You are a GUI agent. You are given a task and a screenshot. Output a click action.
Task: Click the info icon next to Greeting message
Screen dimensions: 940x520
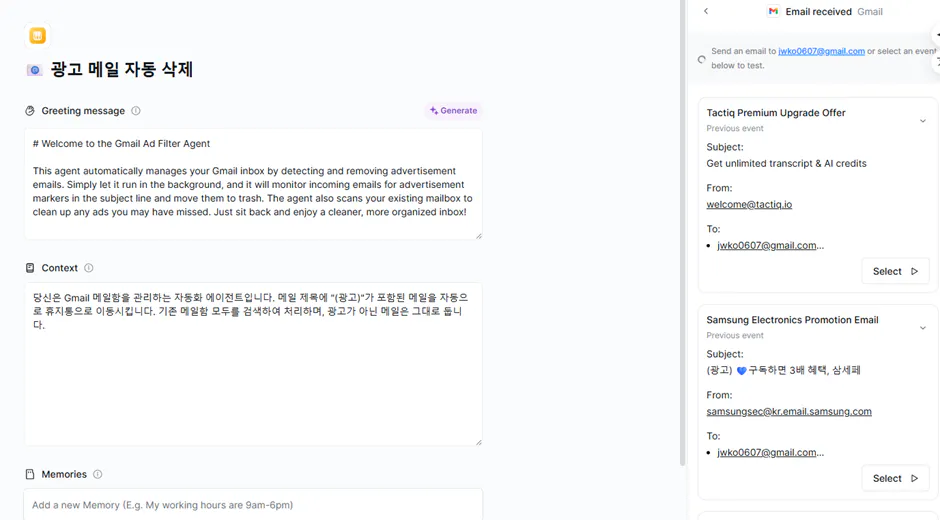coord(136,110)
